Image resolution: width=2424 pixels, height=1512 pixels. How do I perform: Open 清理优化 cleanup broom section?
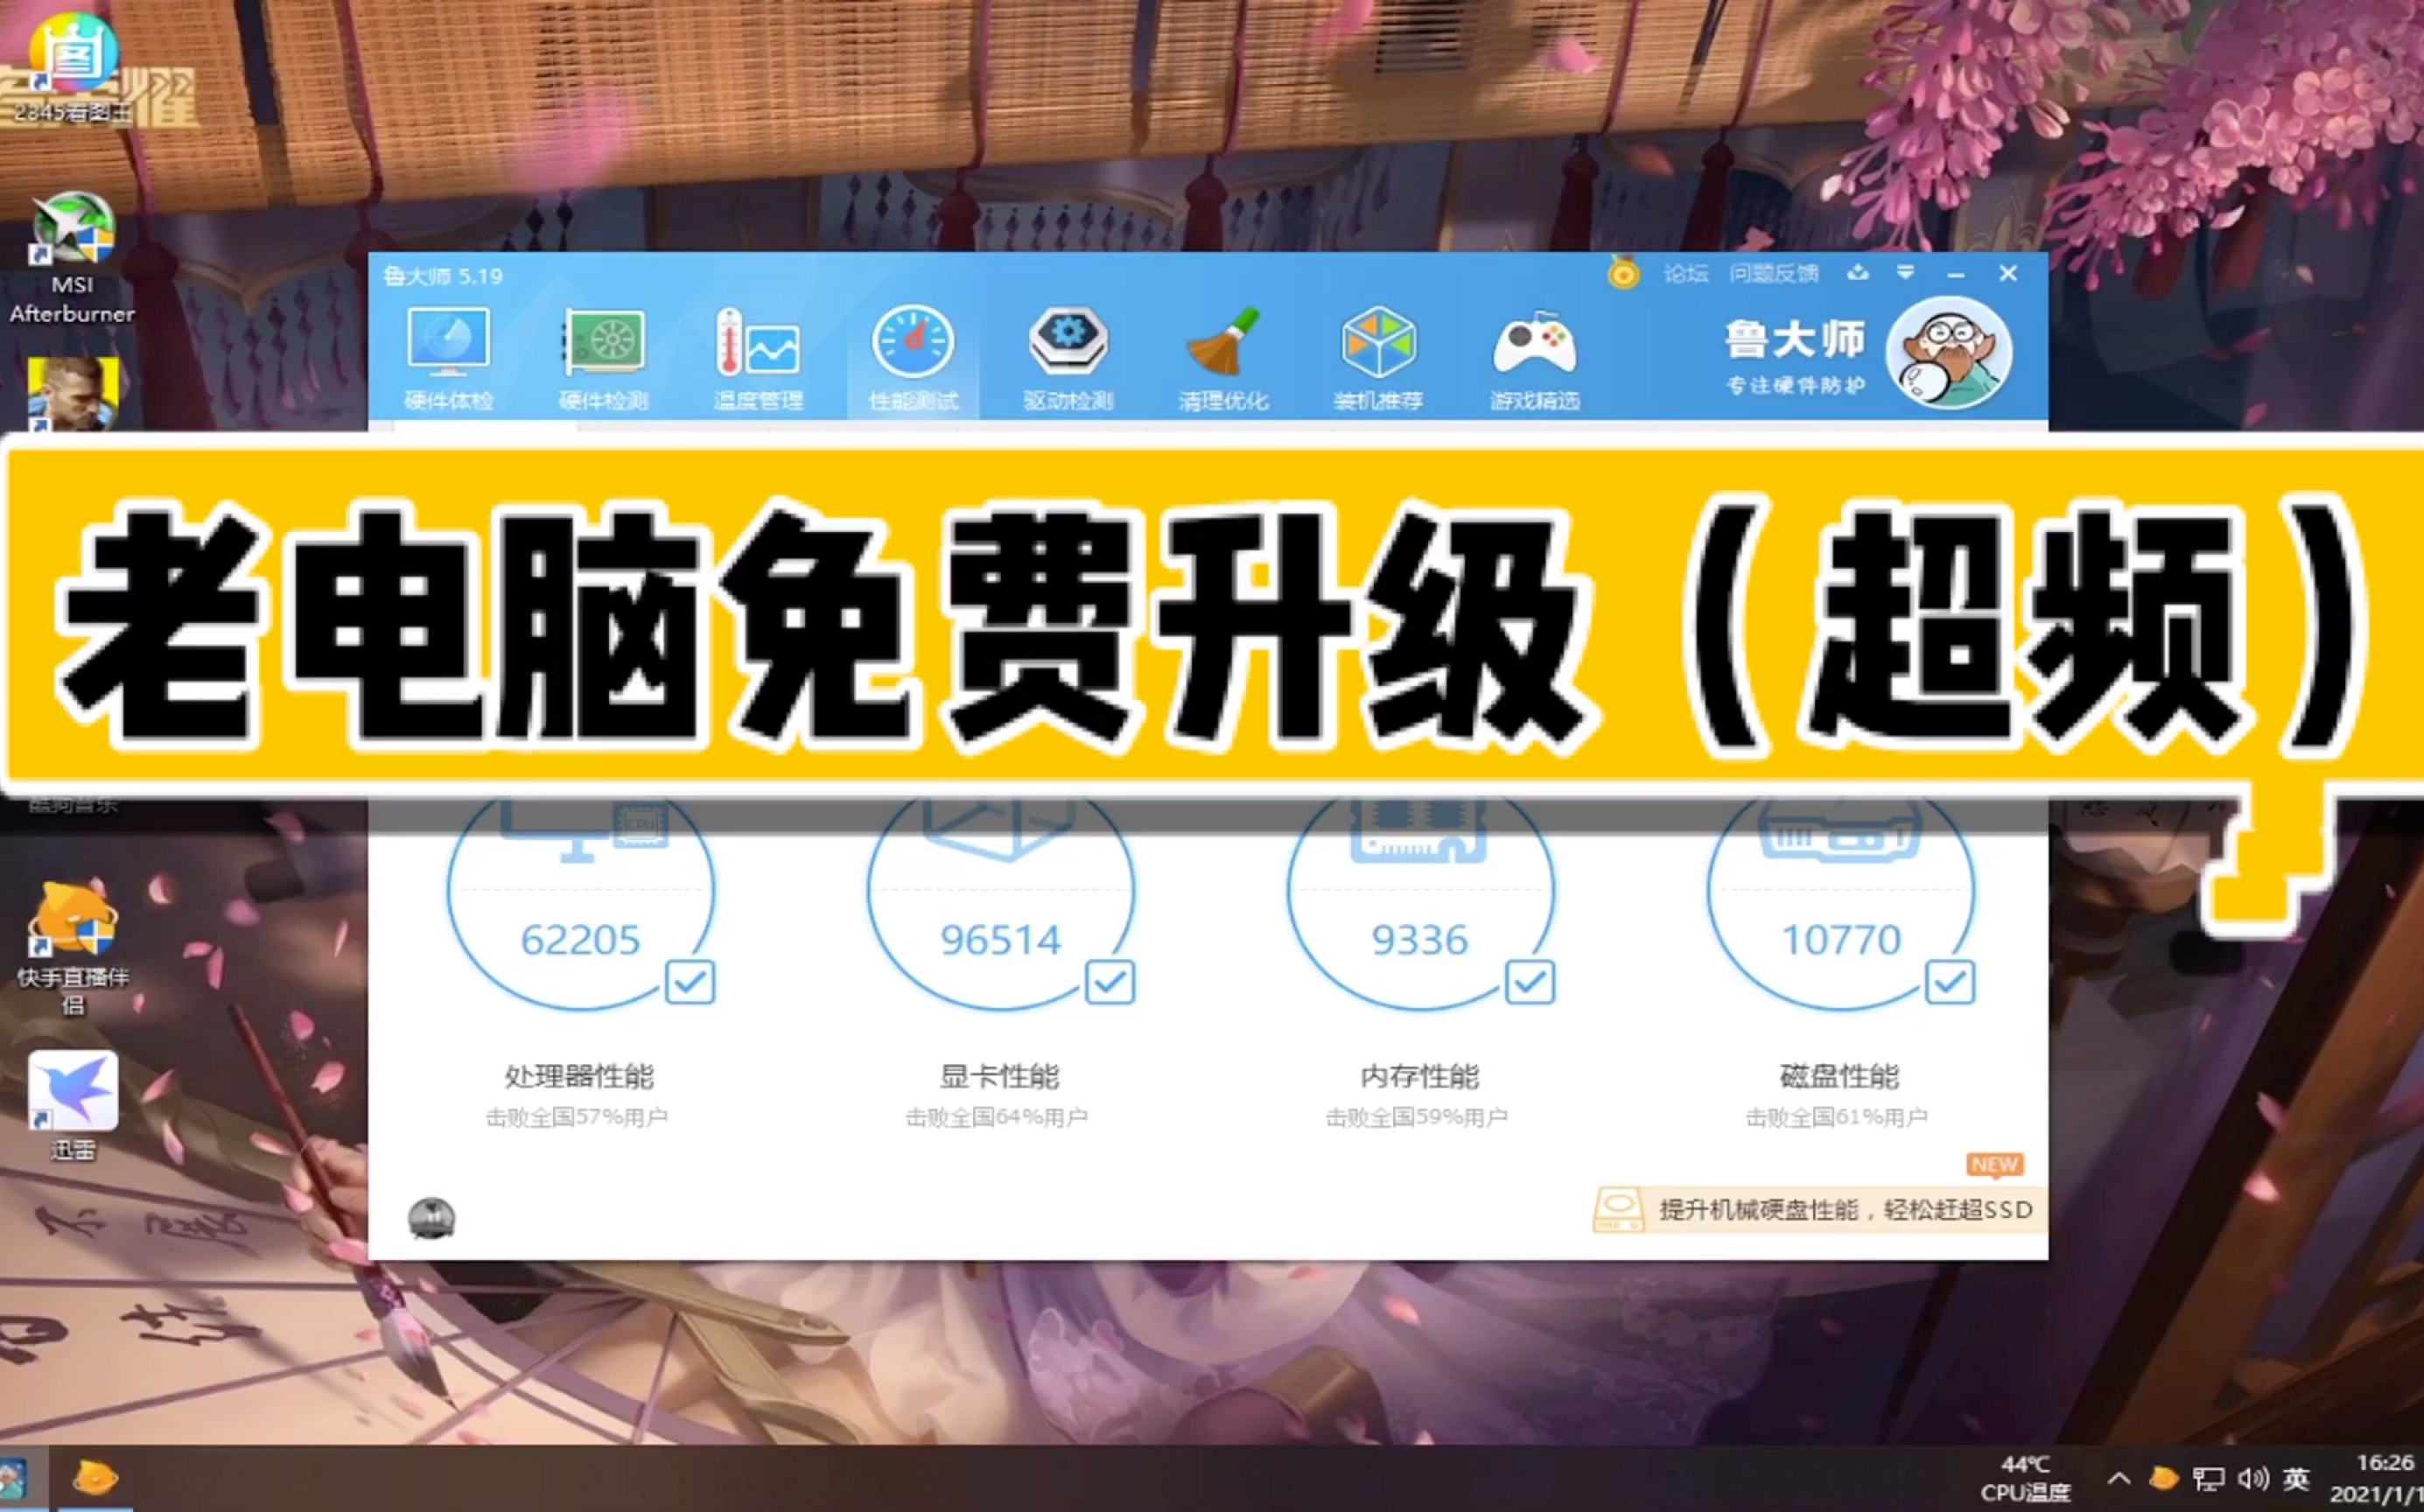coord(1223,359)
